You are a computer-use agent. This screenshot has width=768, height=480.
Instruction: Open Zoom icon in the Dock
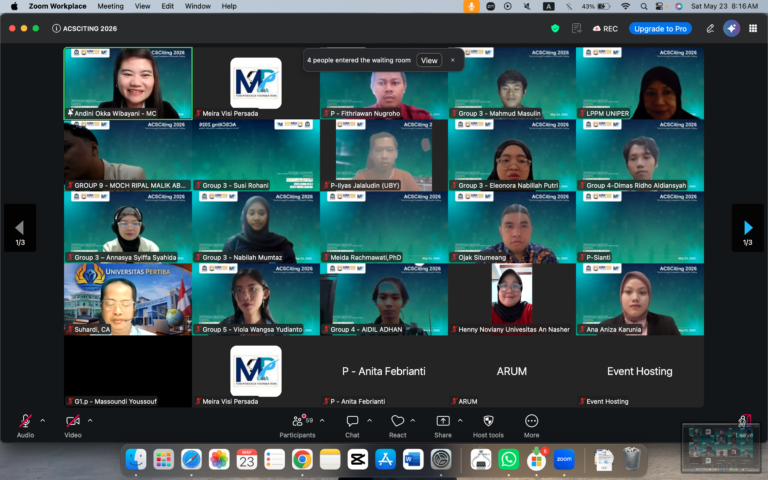[x=564, y=459]
